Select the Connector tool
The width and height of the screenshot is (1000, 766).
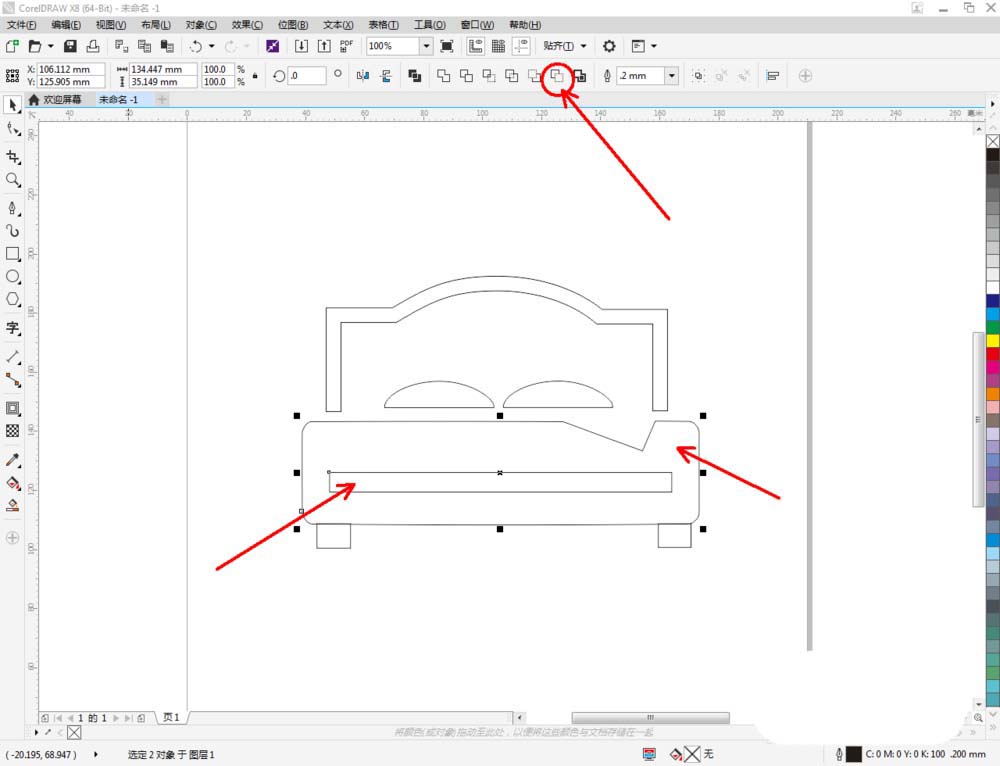tap(12, 380)
